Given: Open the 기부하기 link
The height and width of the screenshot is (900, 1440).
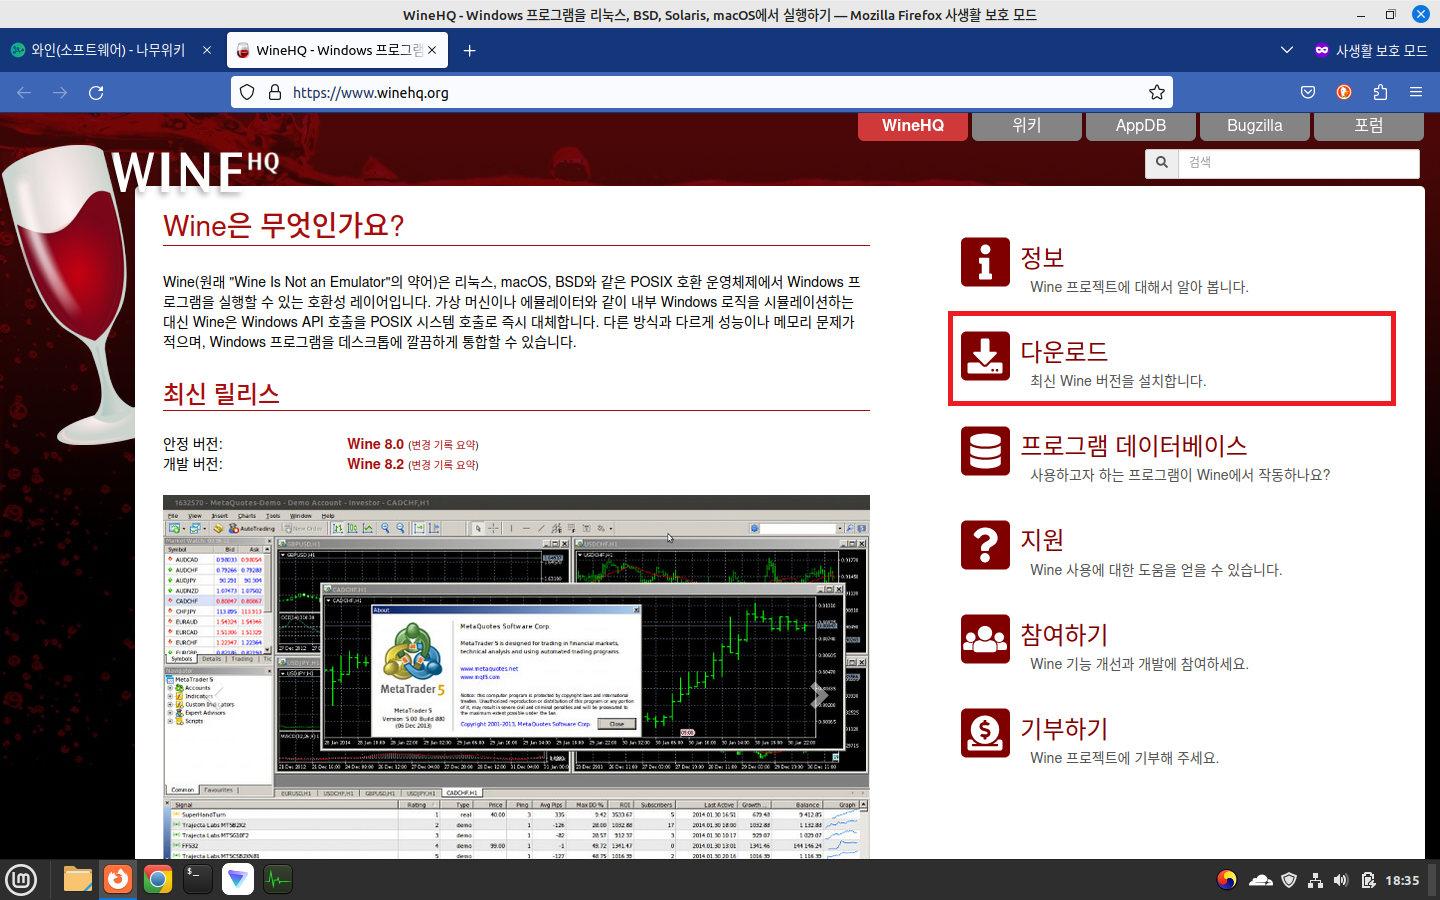Looking at the screenshot, I should 1064,729.
